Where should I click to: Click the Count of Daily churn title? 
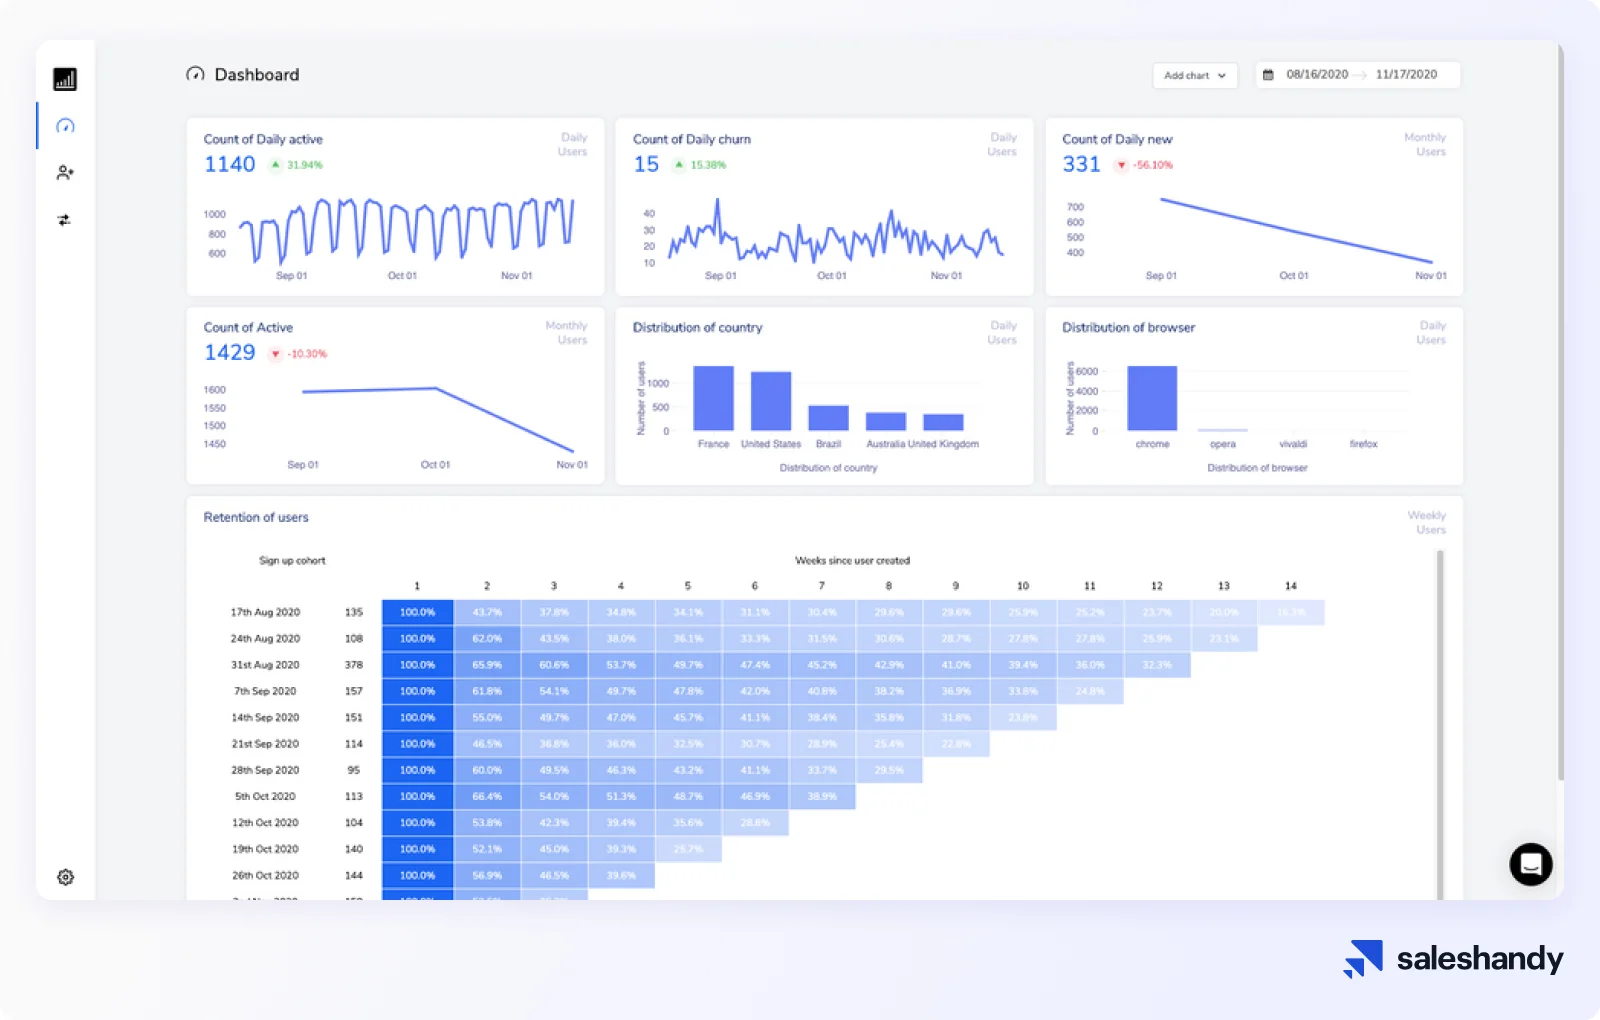click(691, 139)
